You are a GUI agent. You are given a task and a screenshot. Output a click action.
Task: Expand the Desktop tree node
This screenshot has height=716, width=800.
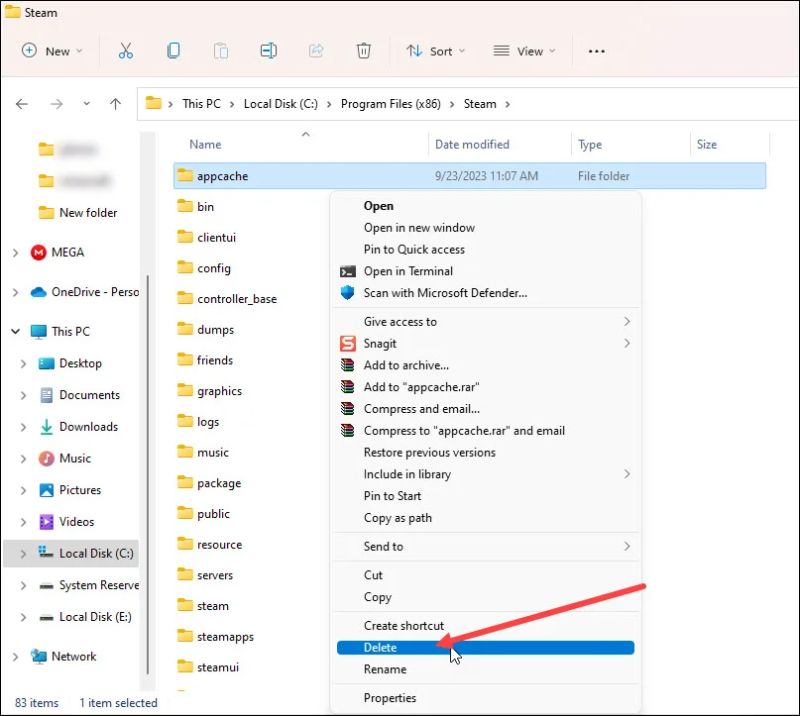pyautogui.click(x=23, y=363)
